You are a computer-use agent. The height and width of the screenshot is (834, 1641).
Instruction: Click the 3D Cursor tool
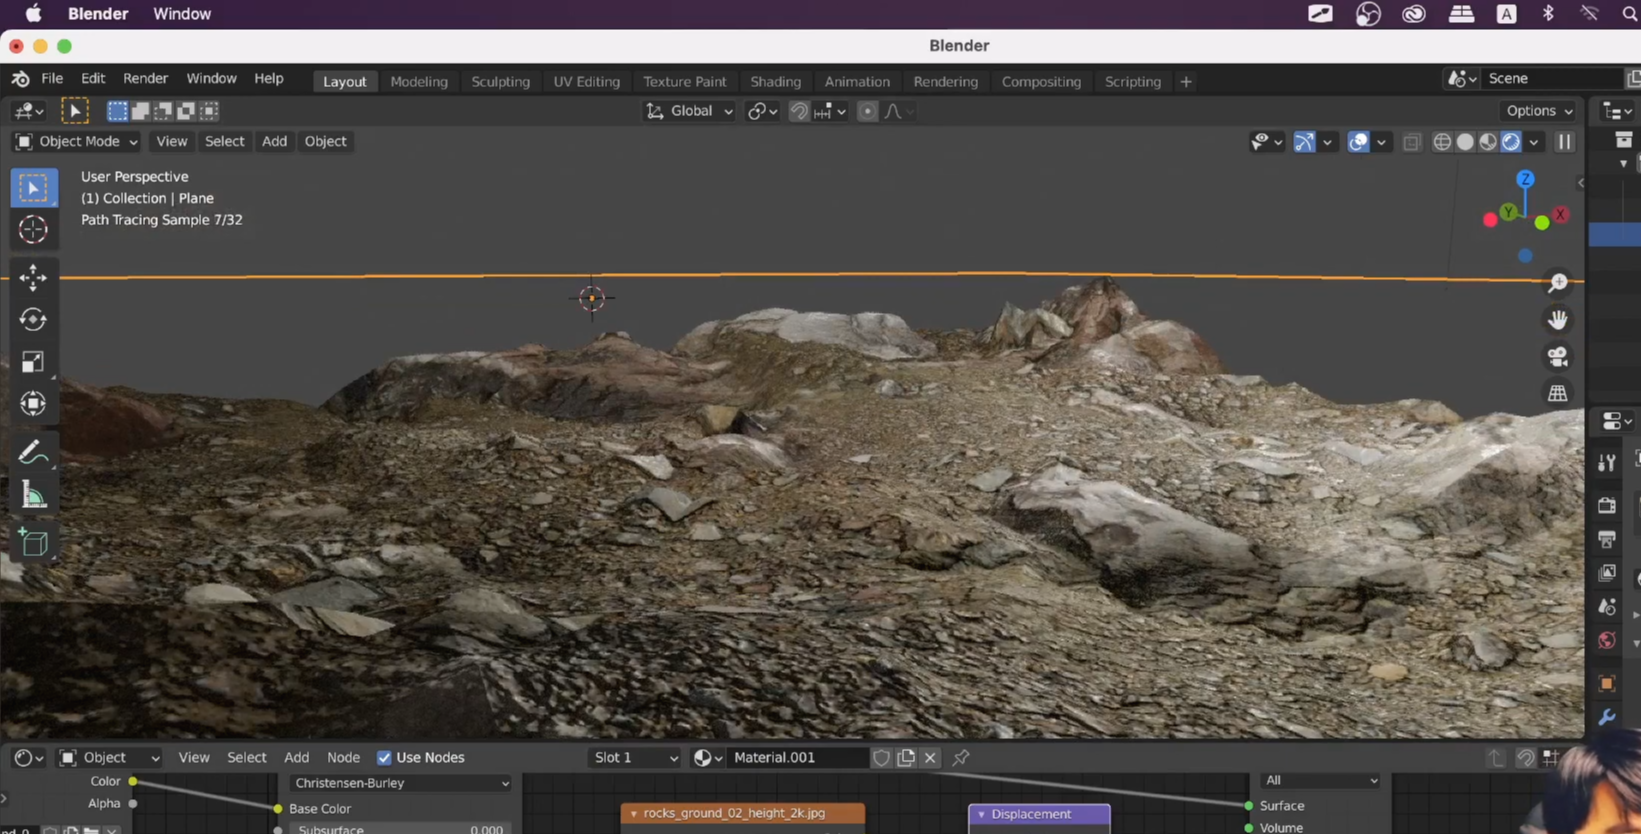33,230
